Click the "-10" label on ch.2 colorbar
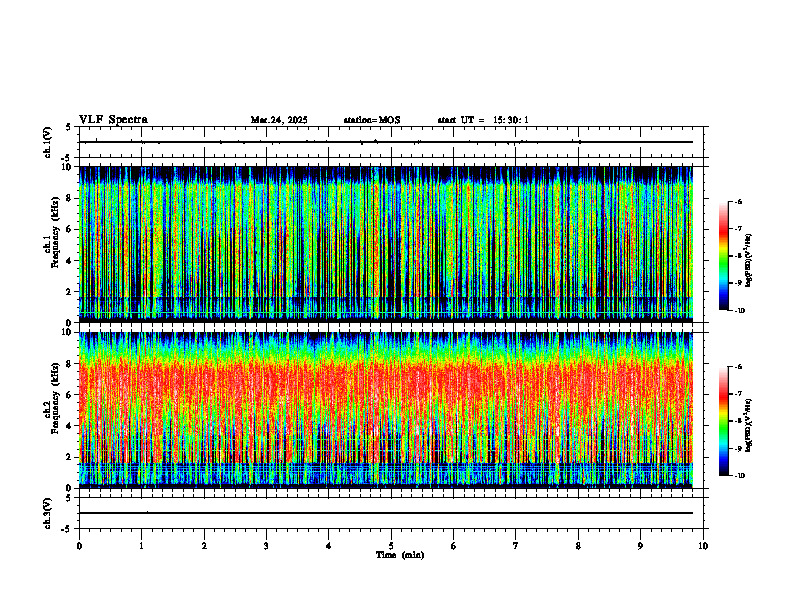The width and height of the screenshot is (792, 612). [740, 476]
